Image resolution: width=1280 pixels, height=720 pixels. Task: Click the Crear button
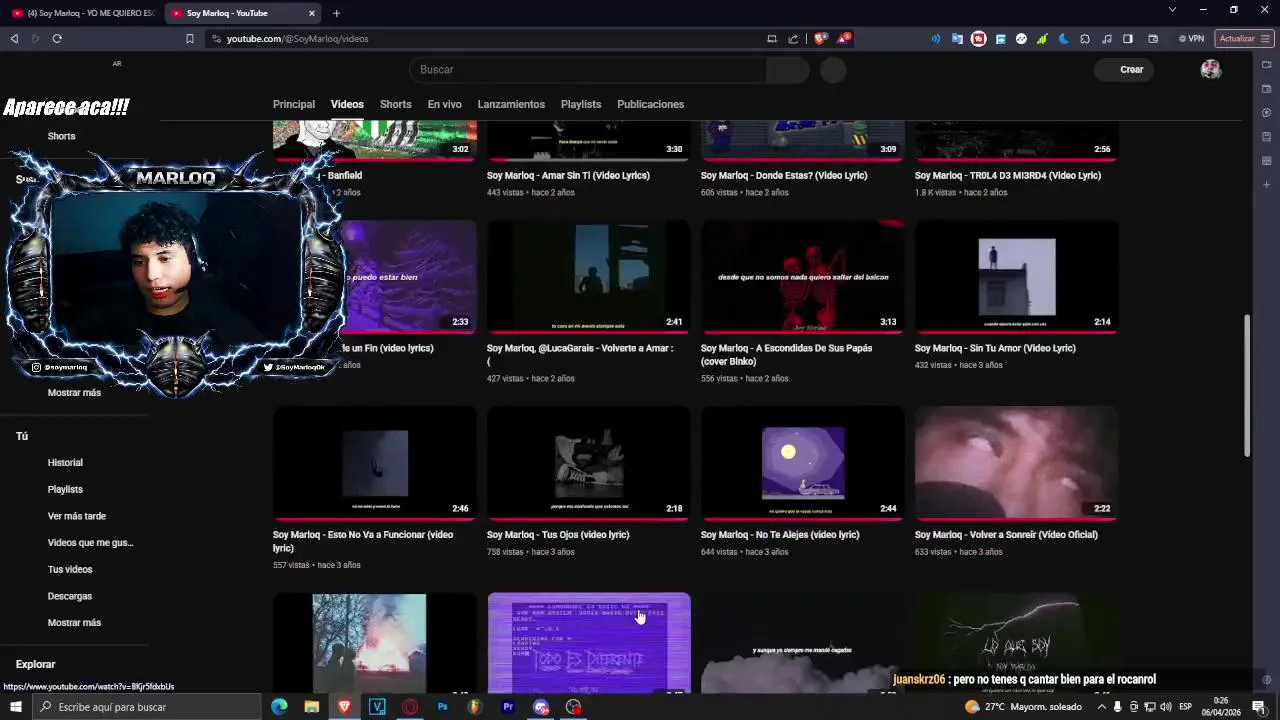tap(1124, 70)
